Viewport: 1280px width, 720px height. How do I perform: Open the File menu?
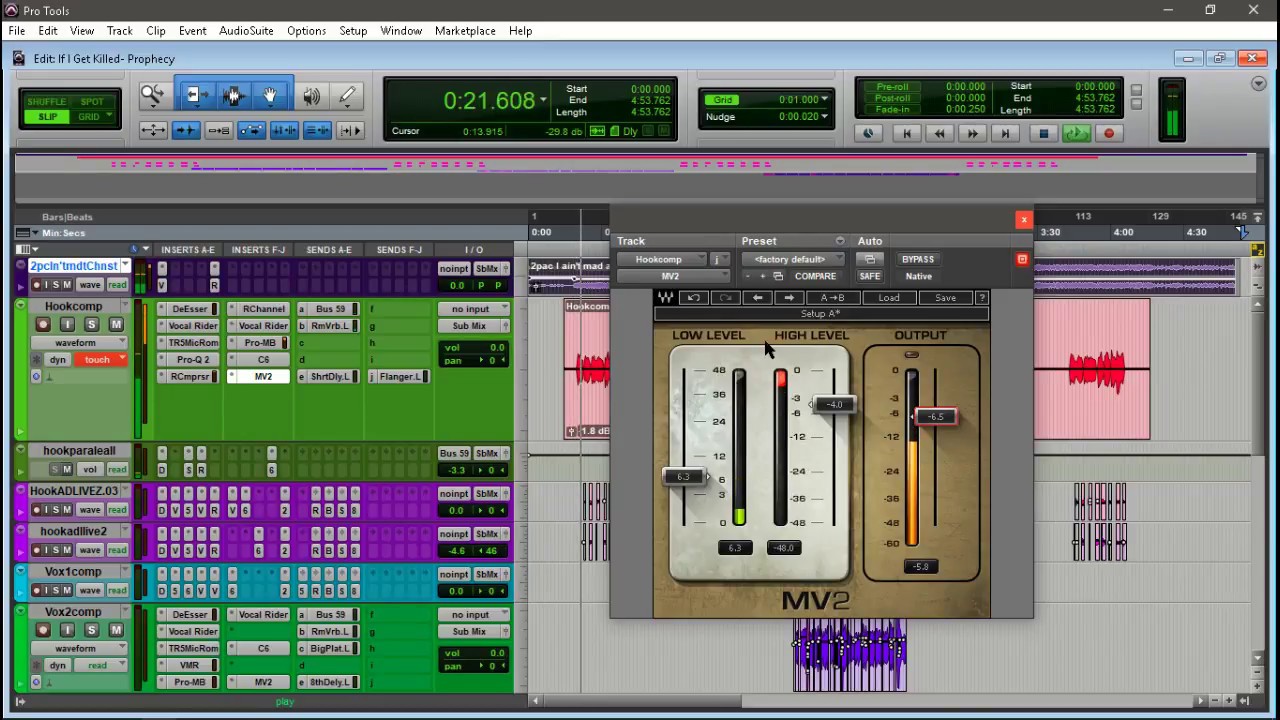(x=17, y=31)
